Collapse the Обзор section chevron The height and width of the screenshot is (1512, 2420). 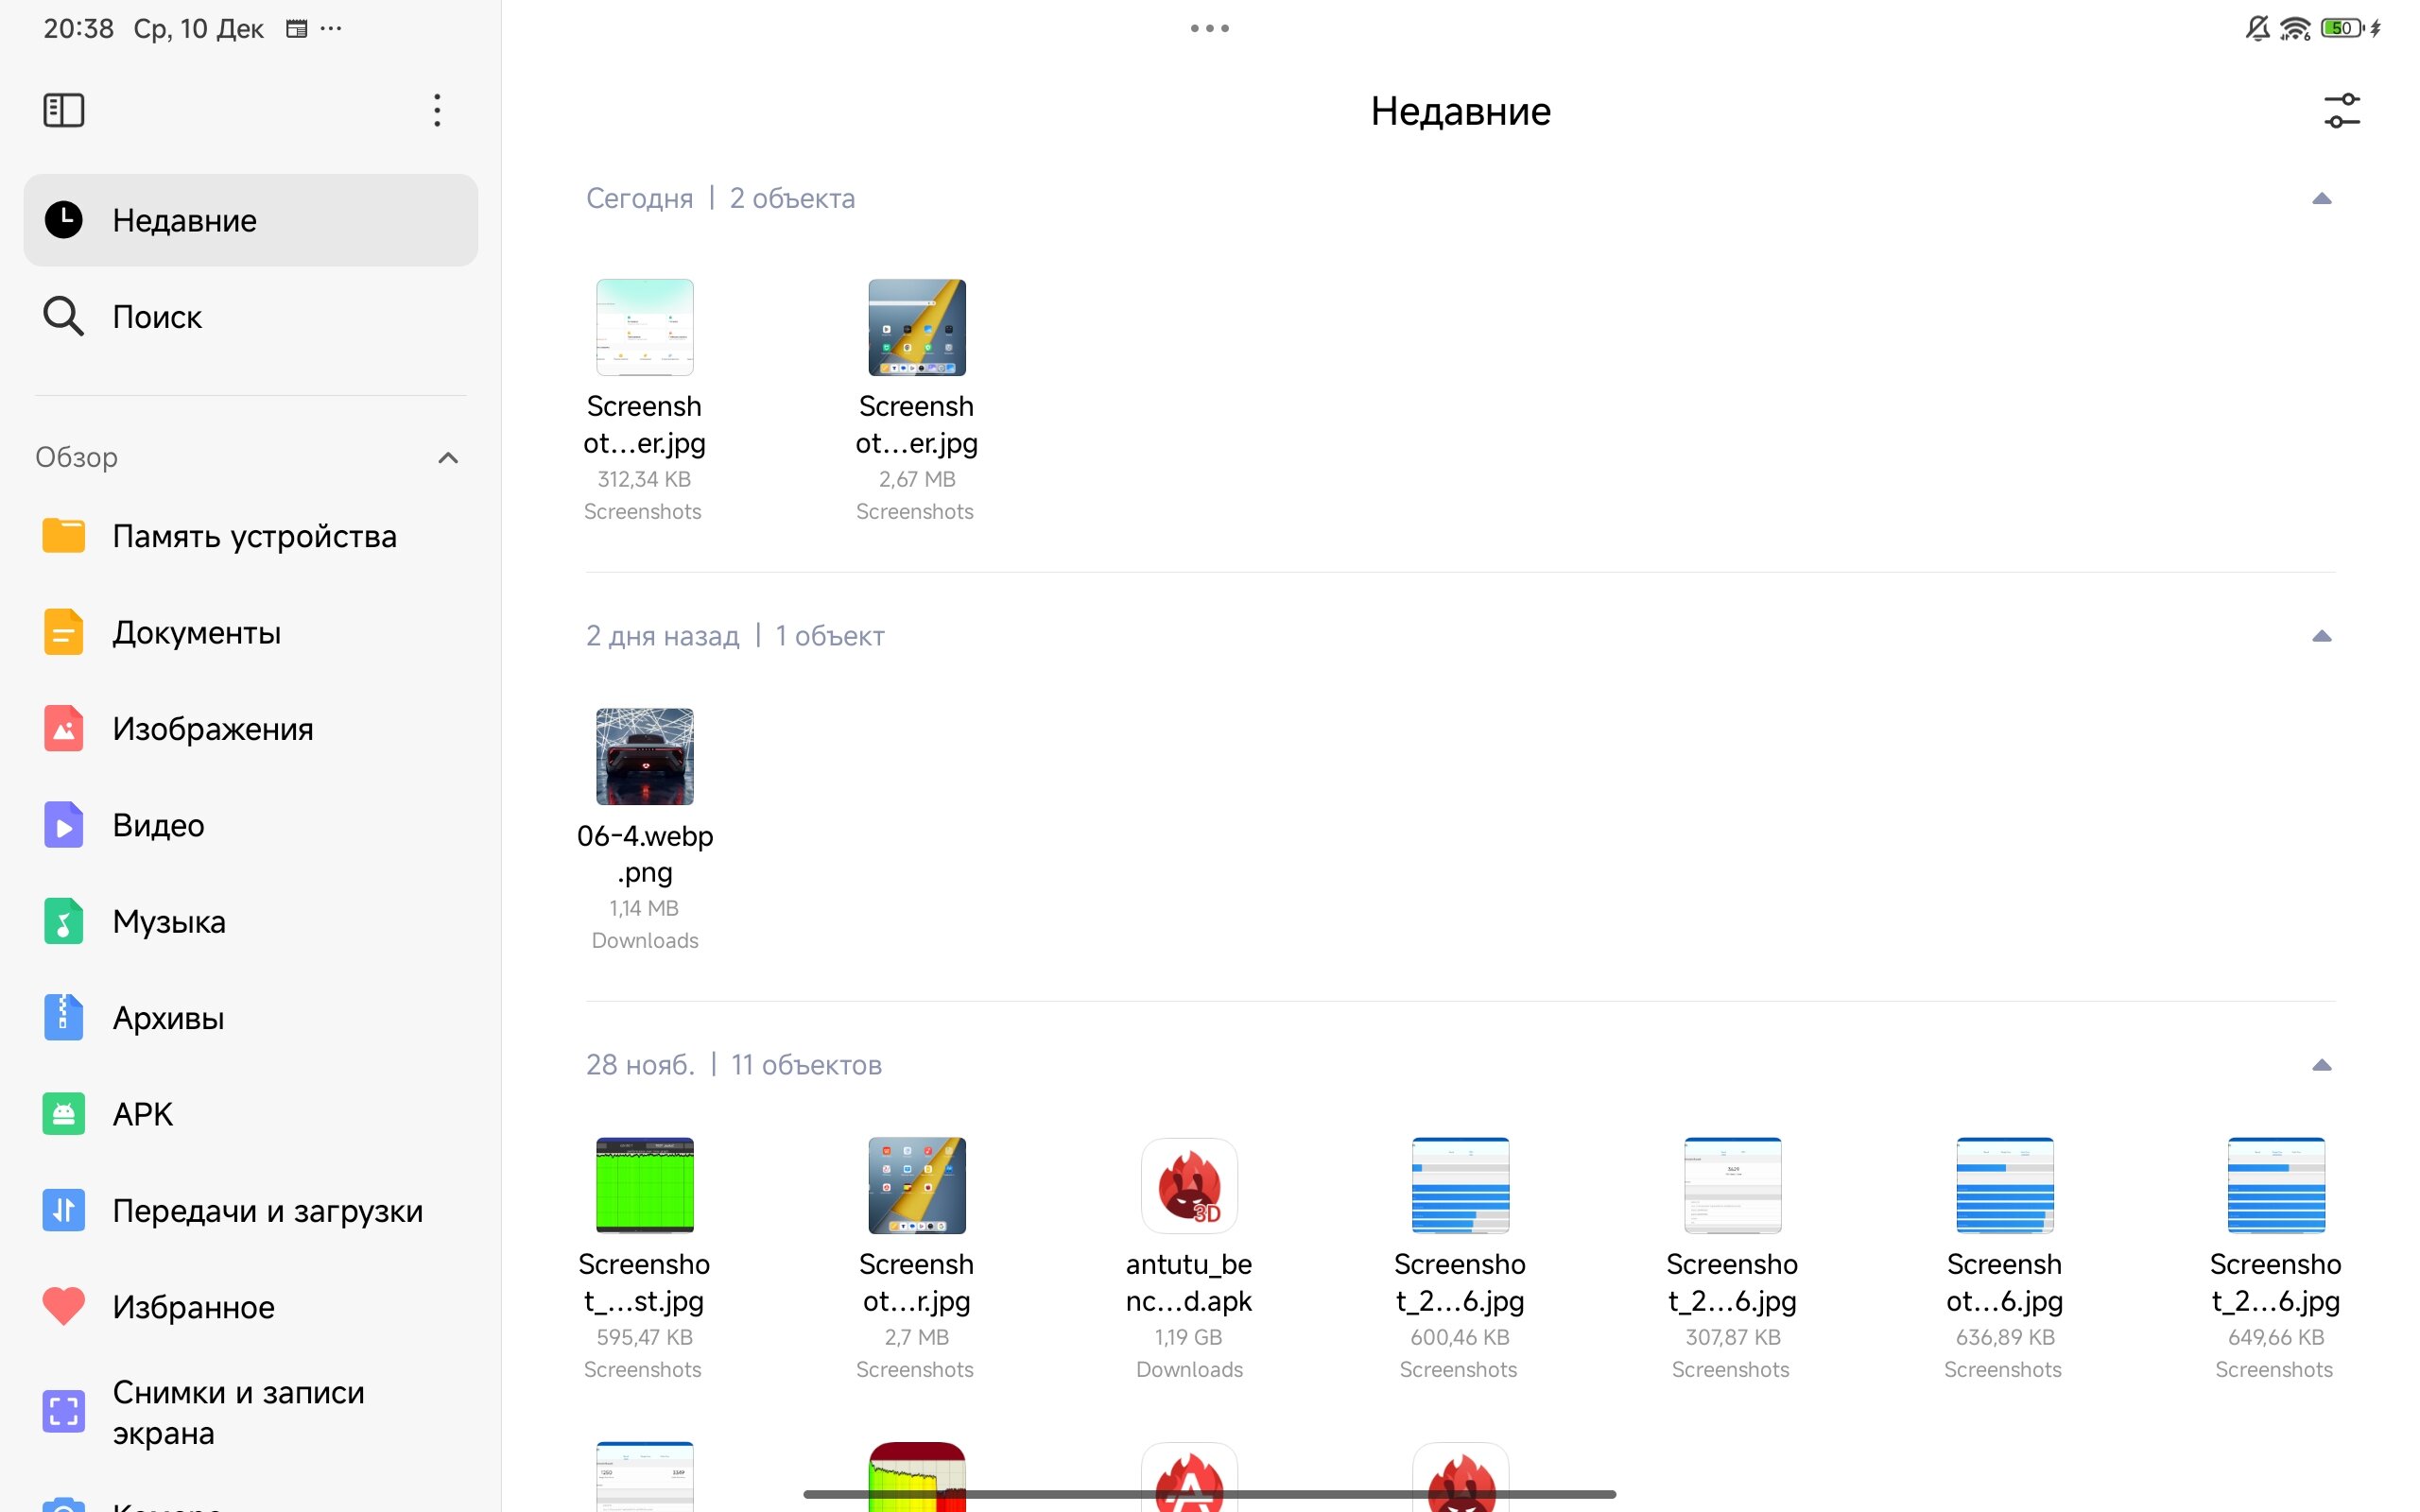pos(448,458)
